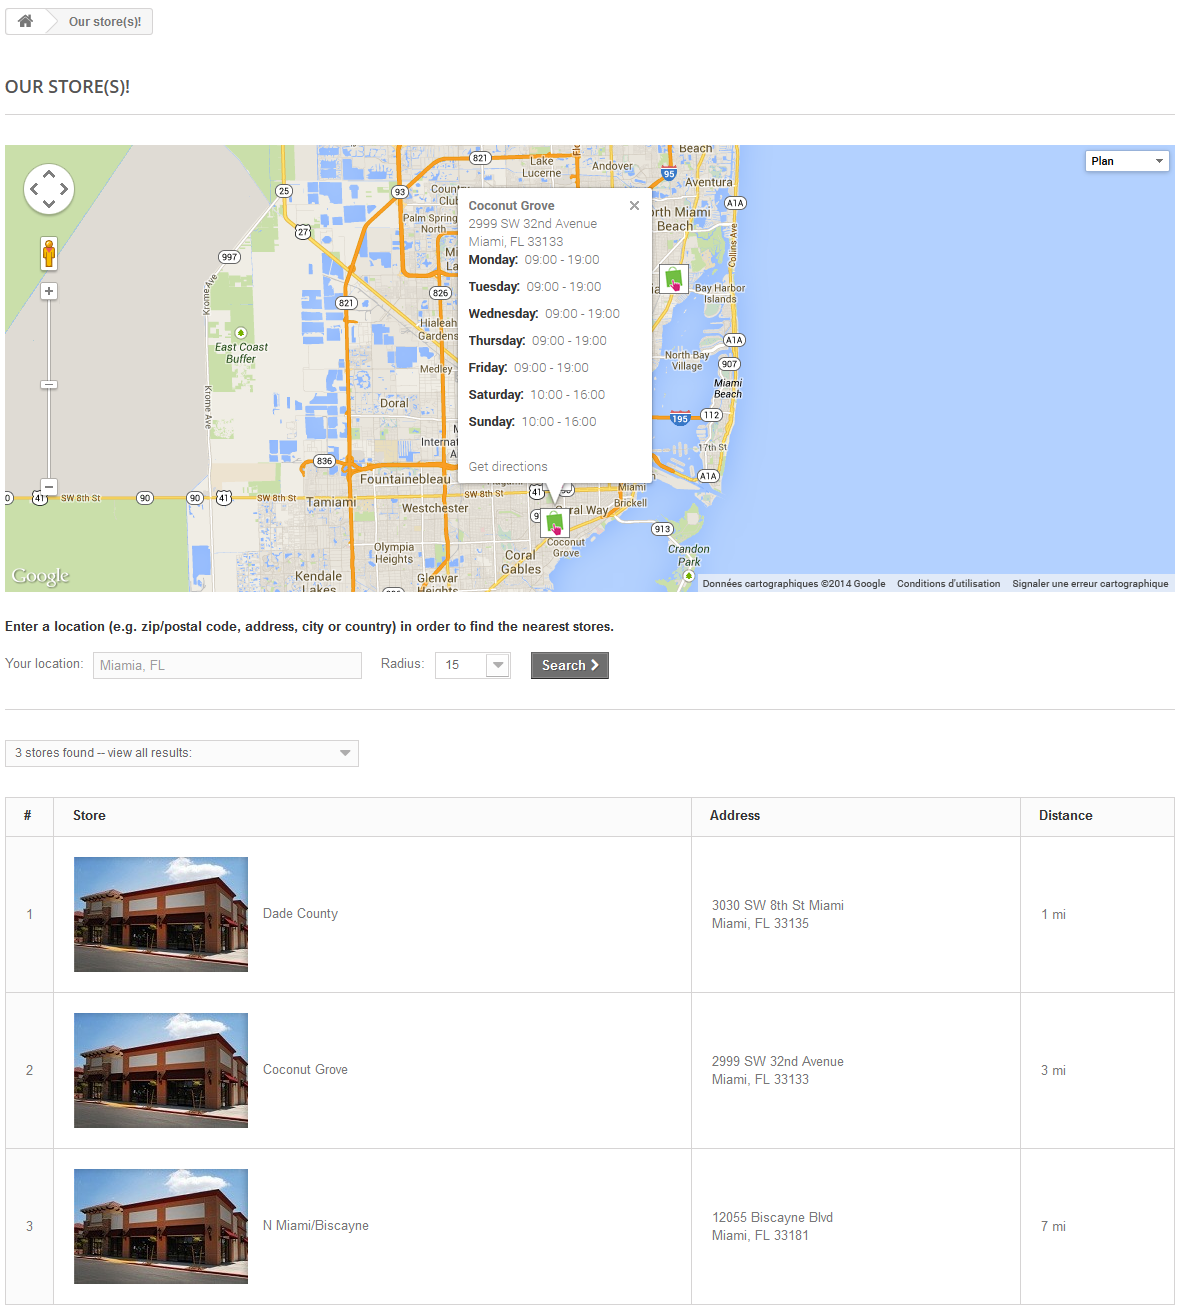Open Dade County store image
Viewport: 1179px width, 1310px height.
161,914
